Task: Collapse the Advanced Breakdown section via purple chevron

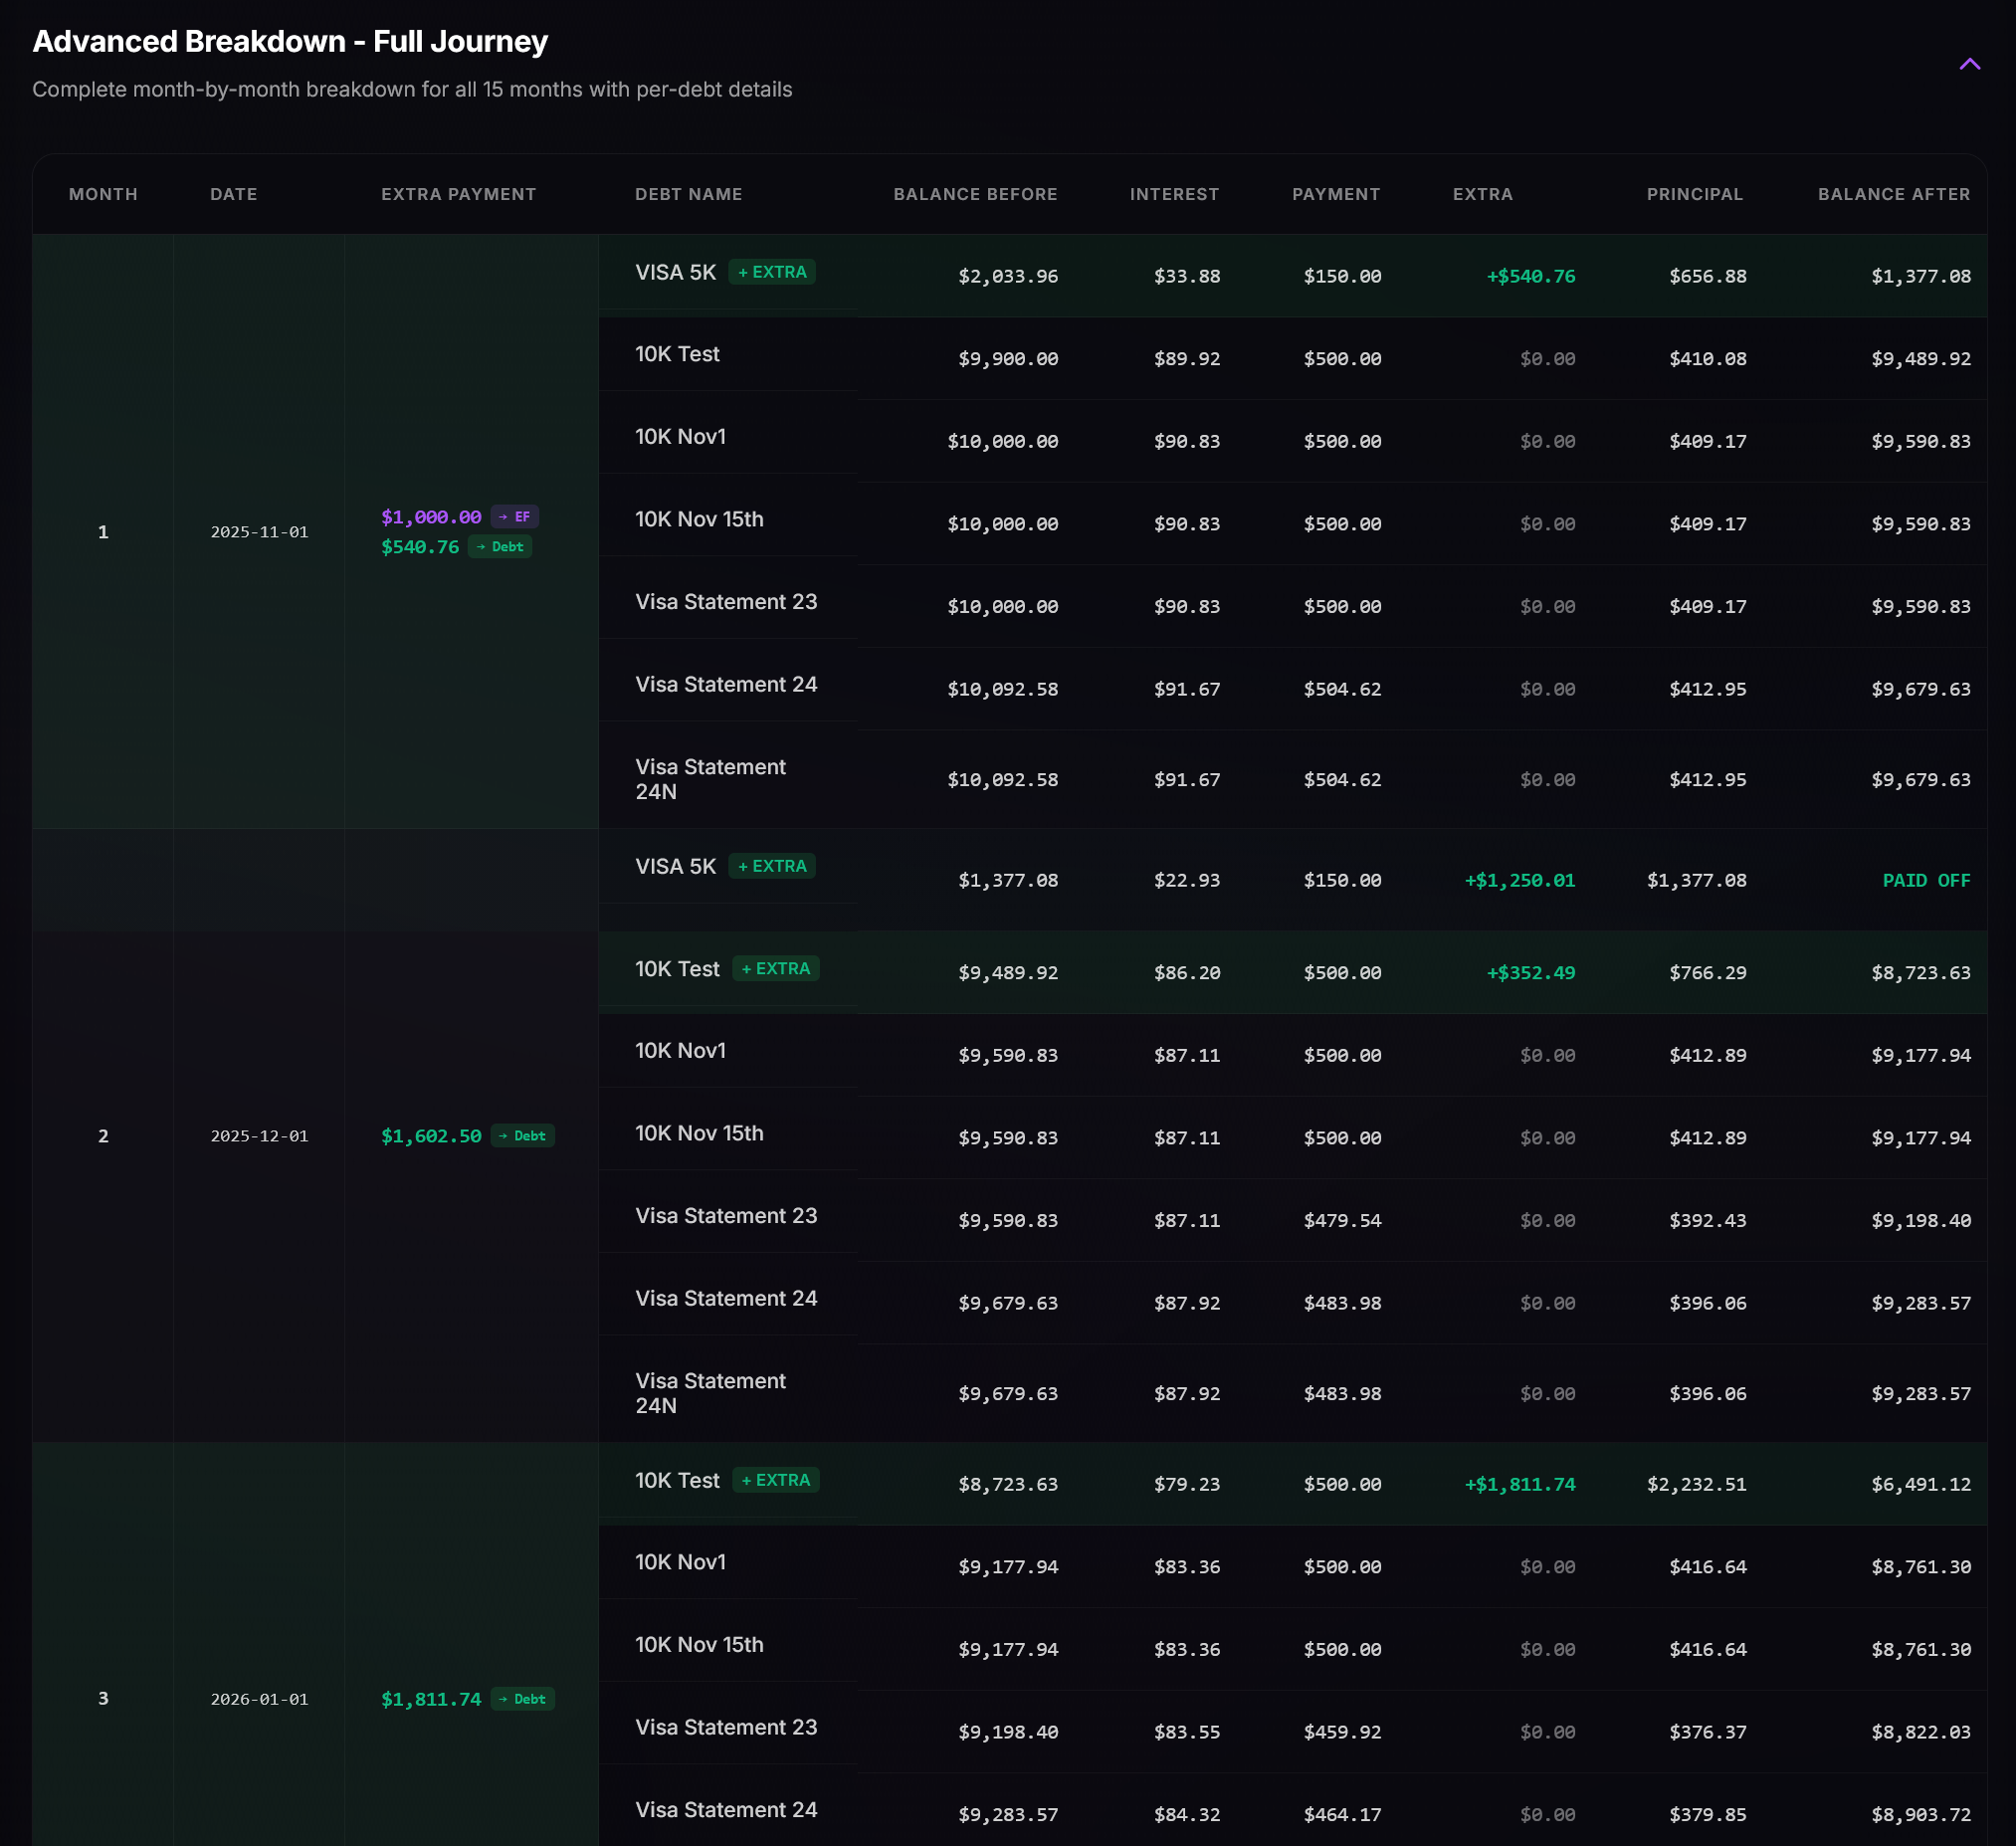Action: (1971, 63)
